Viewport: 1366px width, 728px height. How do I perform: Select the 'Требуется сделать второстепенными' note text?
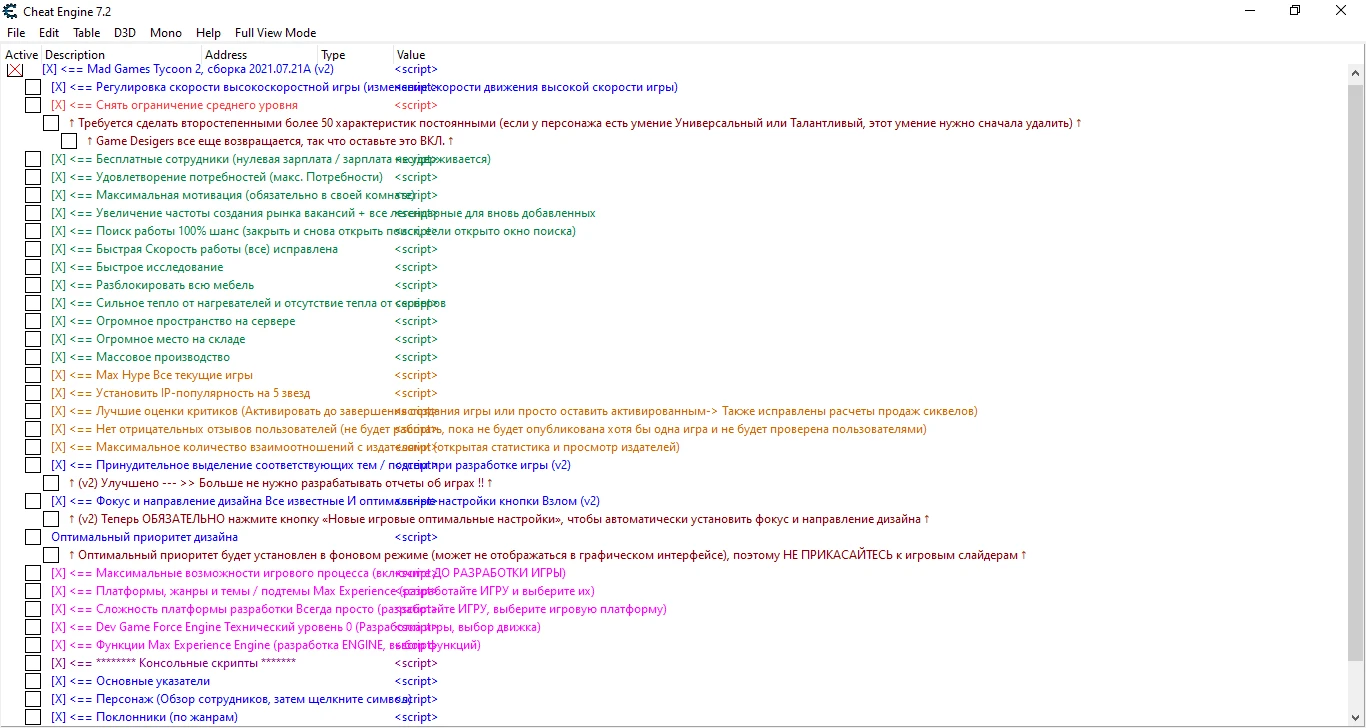pyautogui.click(x=575, y=124)
